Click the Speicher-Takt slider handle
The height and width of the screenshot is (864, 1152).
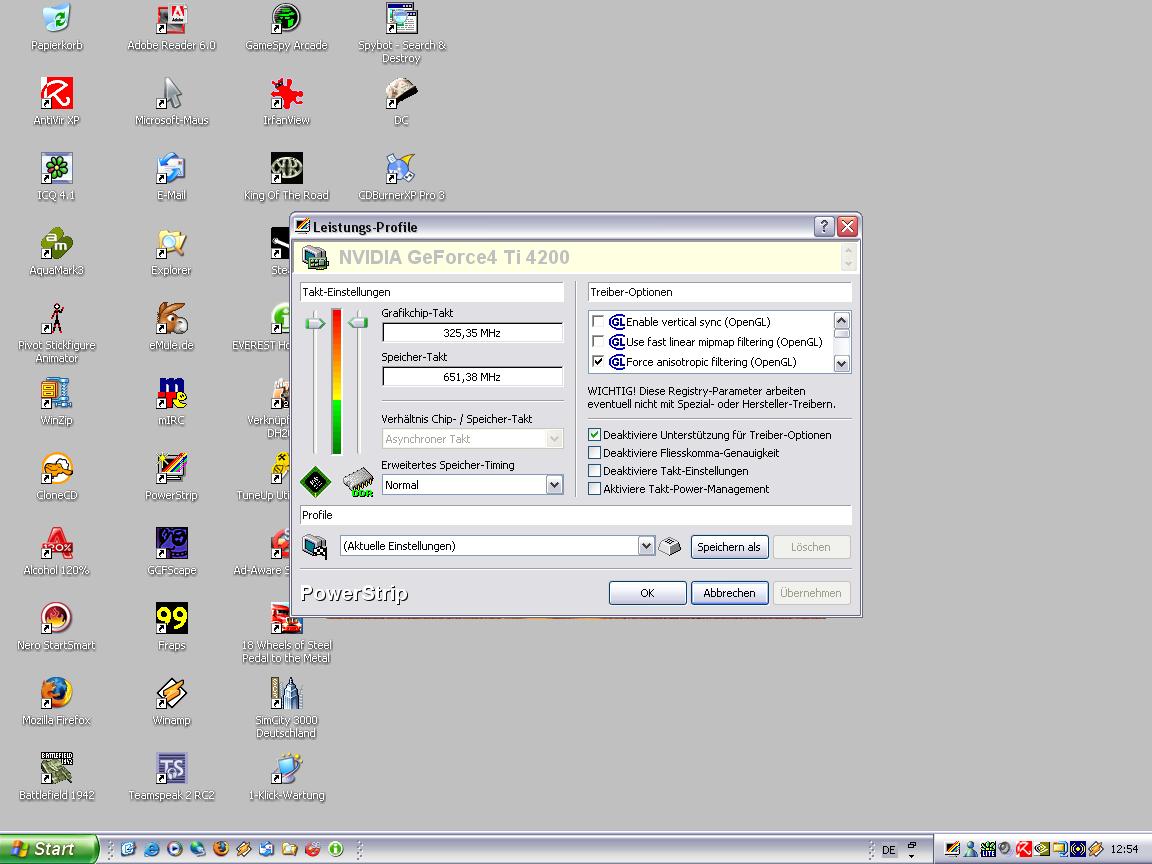pos(358,322)
